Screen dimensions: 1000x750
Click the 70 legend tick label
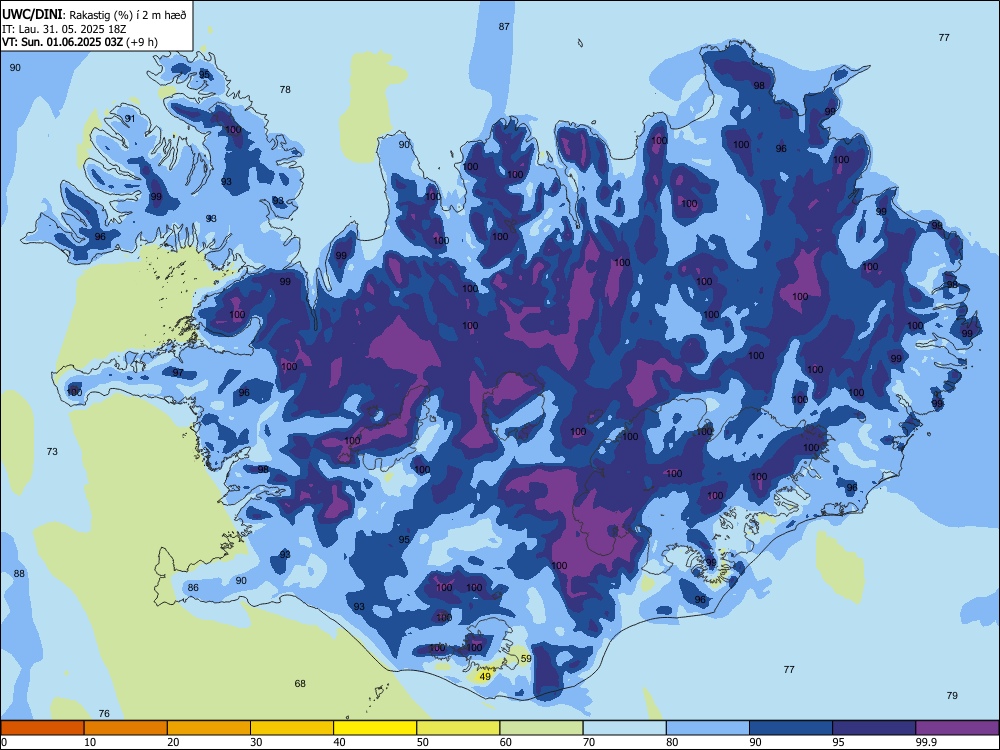tap(589, 742)
